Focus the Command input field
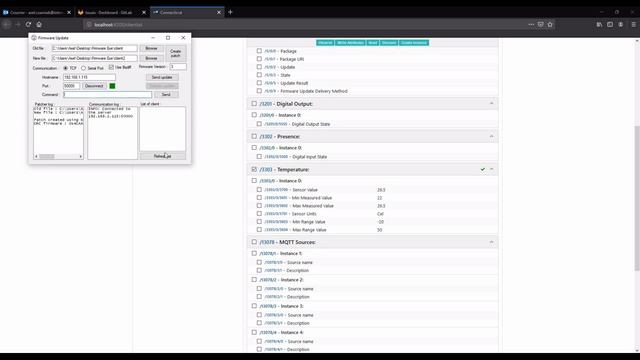640x360 pixels. pos(107,95)
